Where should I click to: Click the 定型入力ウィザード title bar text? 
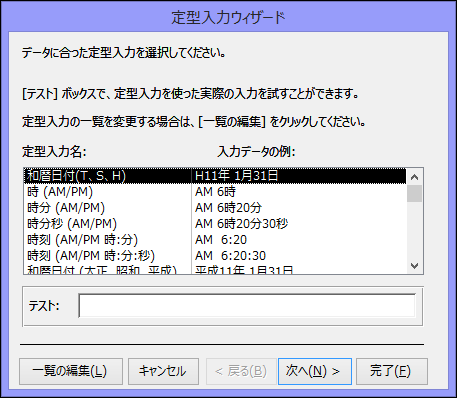pyautogui.click(x=228, y=17)
